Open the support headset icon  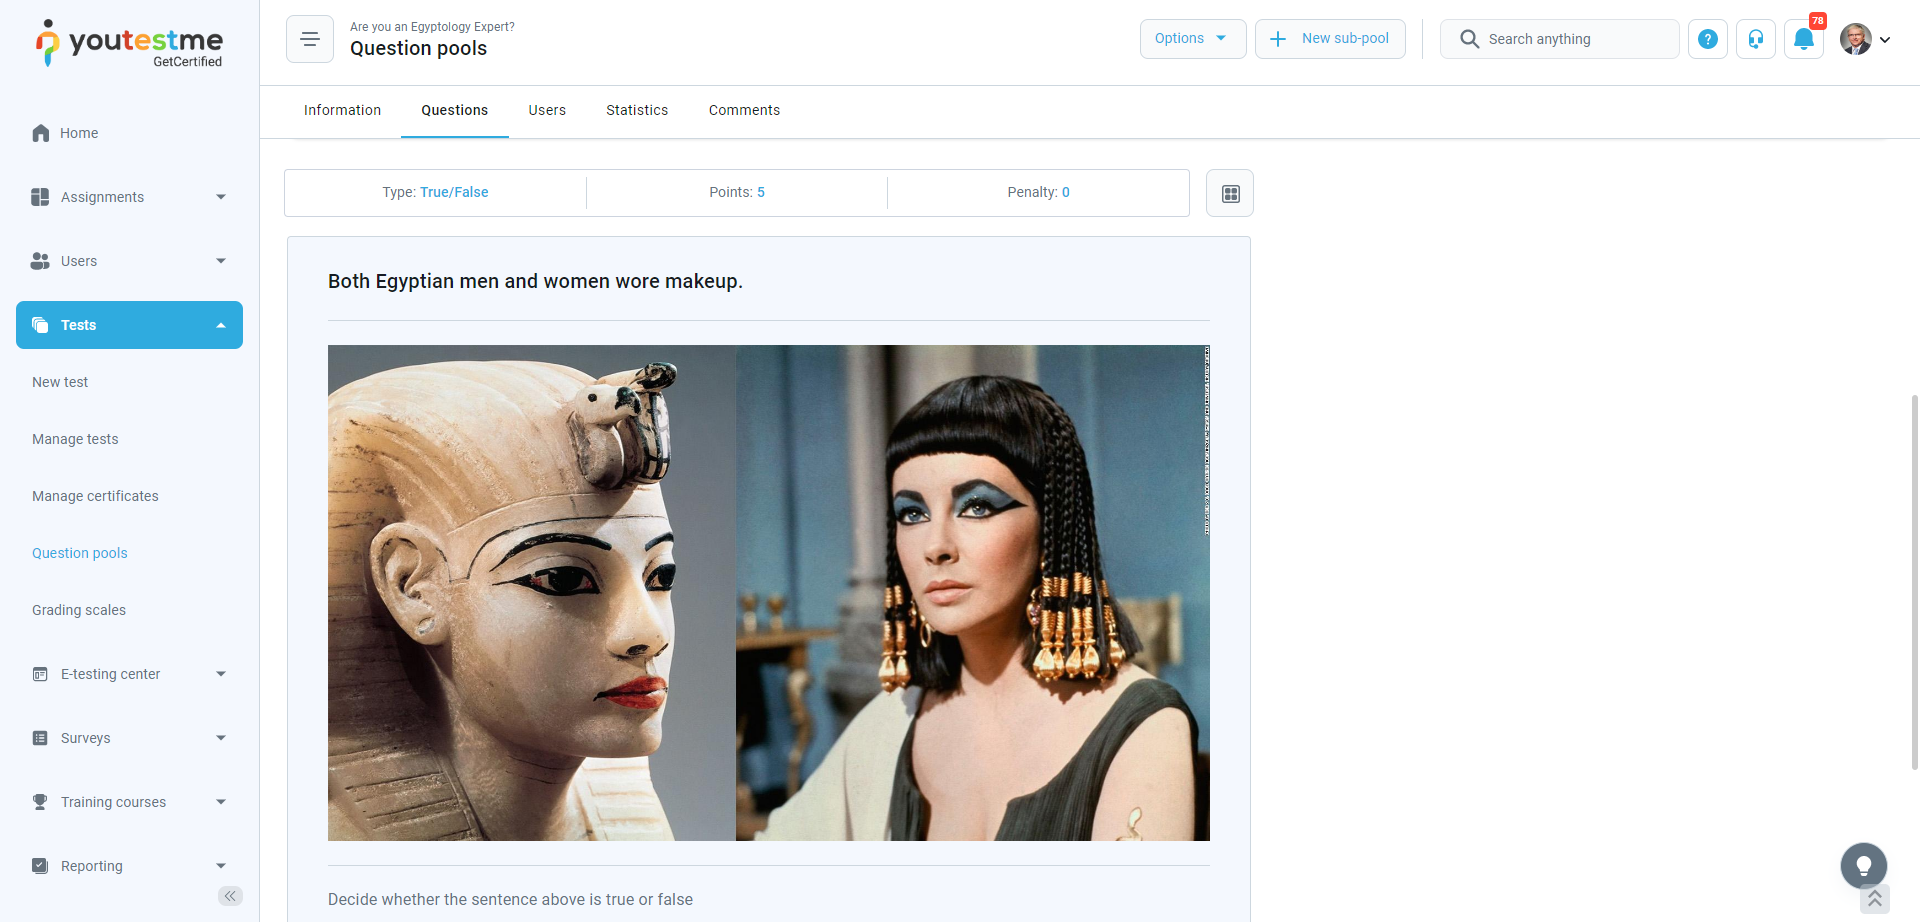tap(1756, 39)
